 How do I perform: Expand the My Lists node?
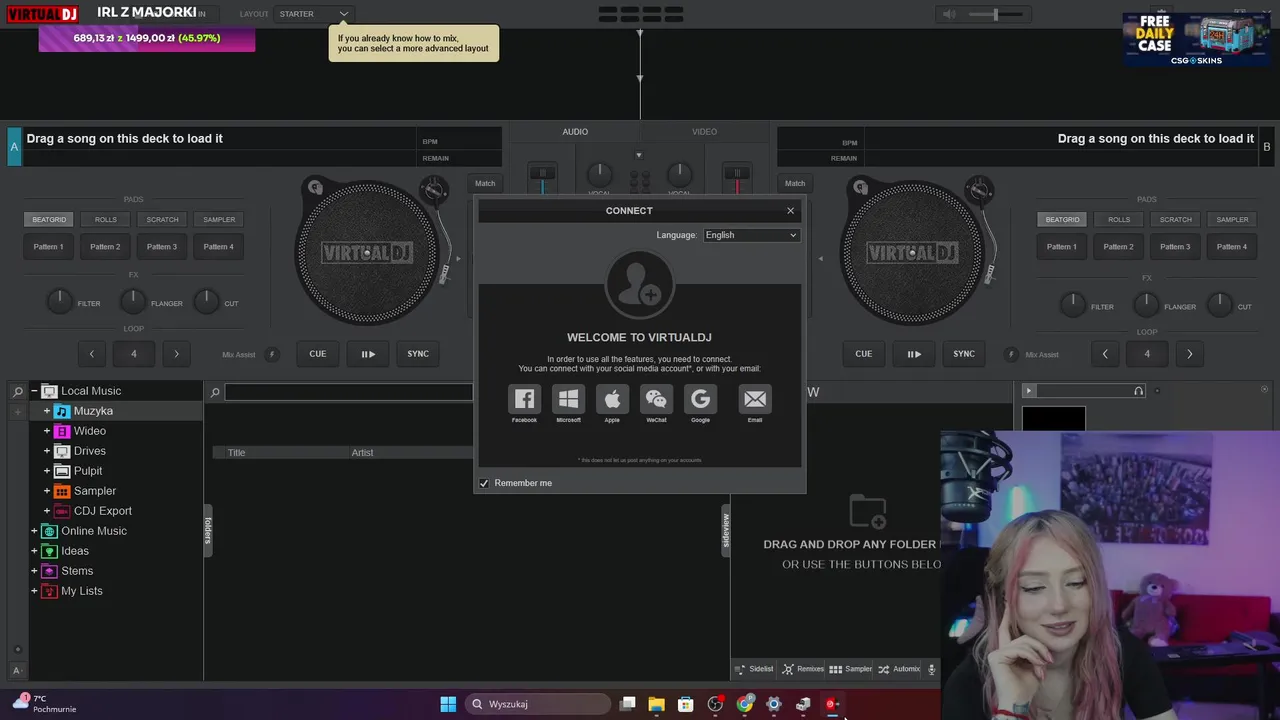coord(34,591)
